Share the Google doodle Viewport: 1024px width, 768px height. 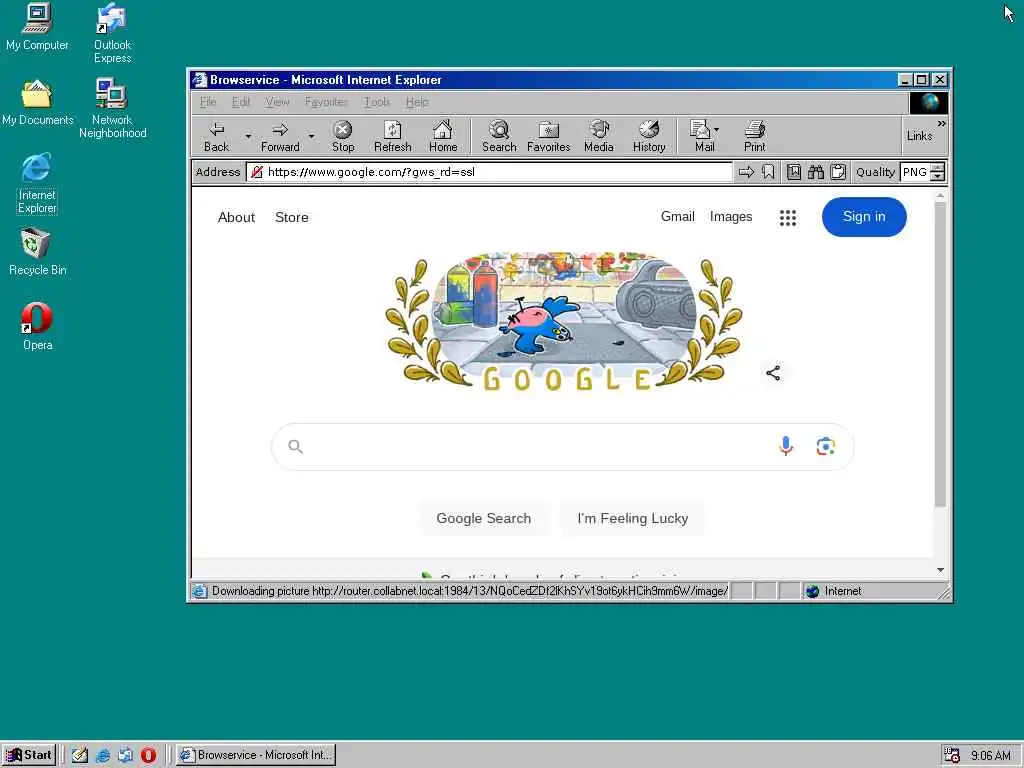pos(773,373)
